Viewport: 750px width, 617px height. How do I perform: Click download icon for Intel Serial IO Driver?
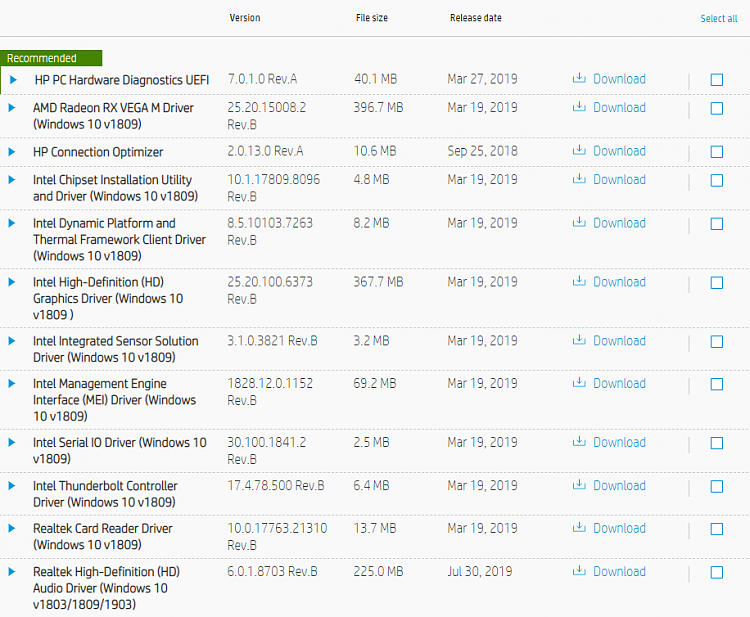click(x=579, y=442)
